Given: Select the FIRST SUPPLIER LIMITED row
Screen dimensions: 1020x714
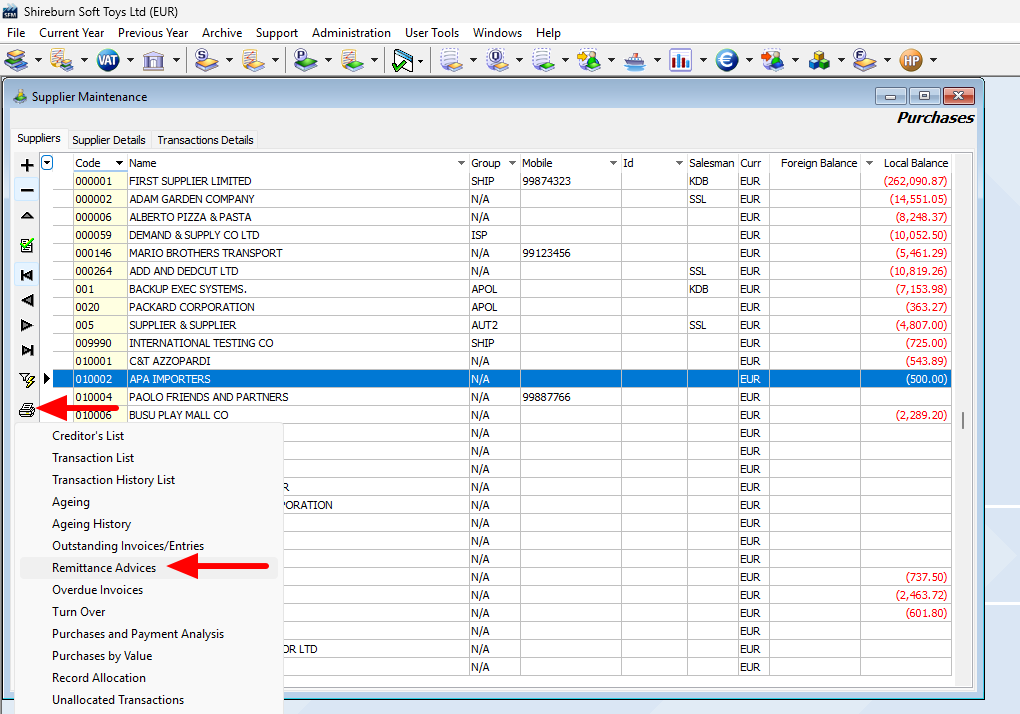Looking at the screenshot, I should (x=190, y=181).
